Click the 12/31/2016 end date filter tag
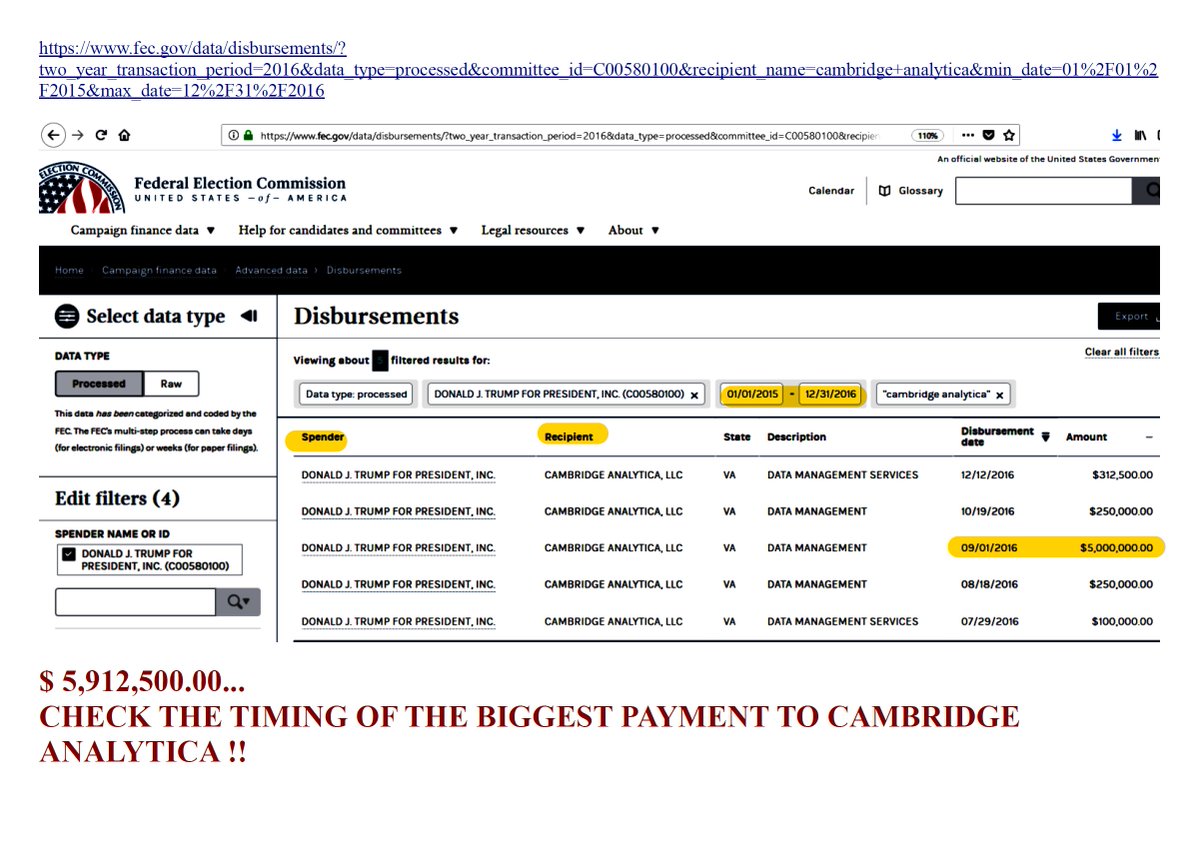 coord(829,394)
